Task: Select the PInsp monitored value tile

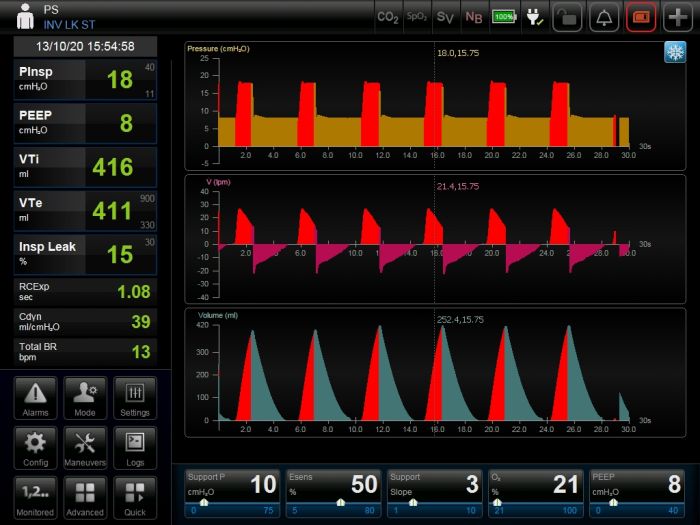Action: (x=85, y=79)
